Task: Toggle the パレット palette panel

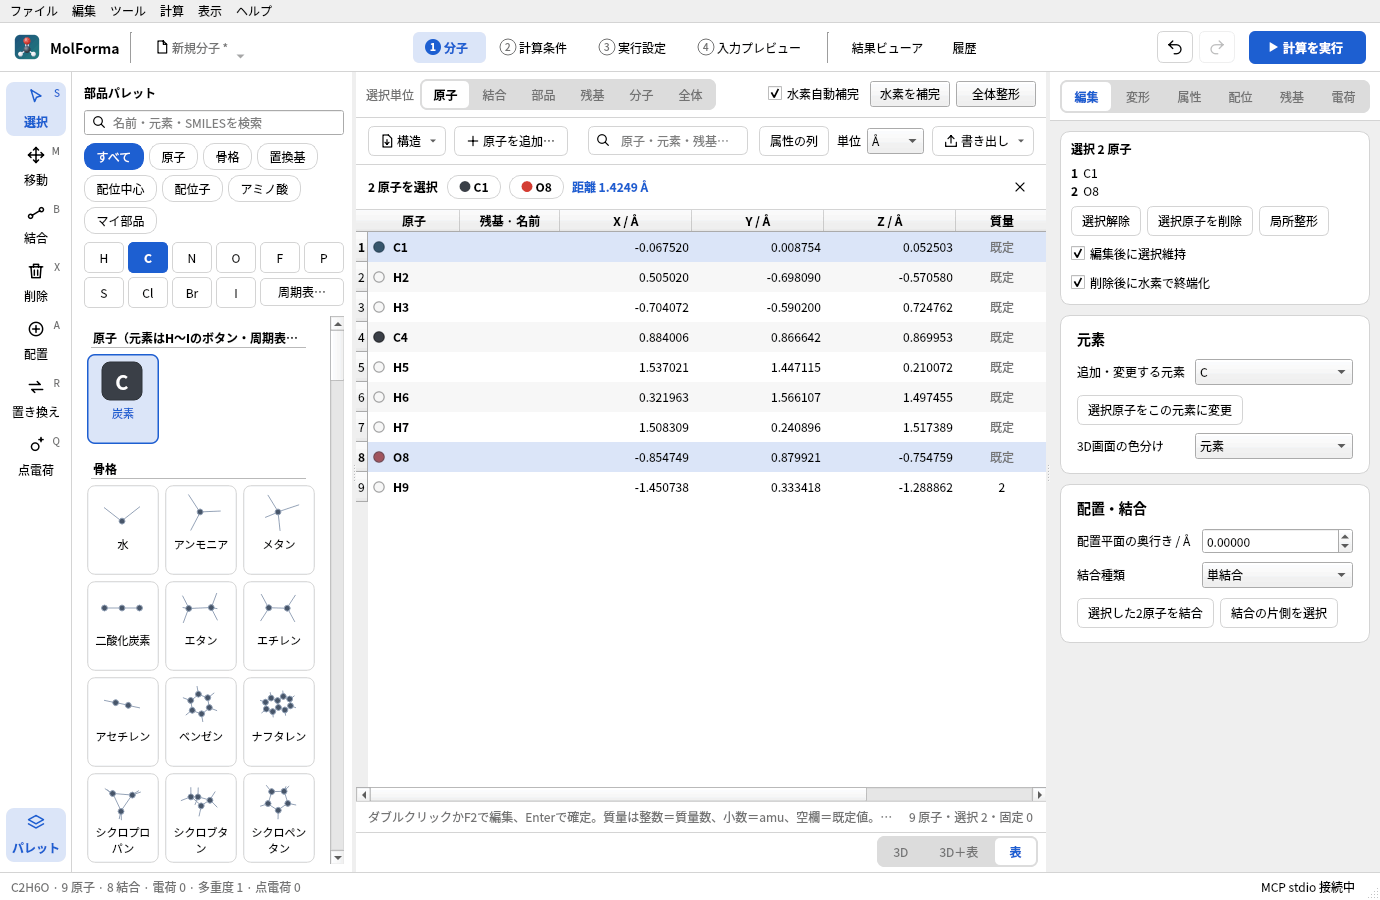Action: [36, 834]
